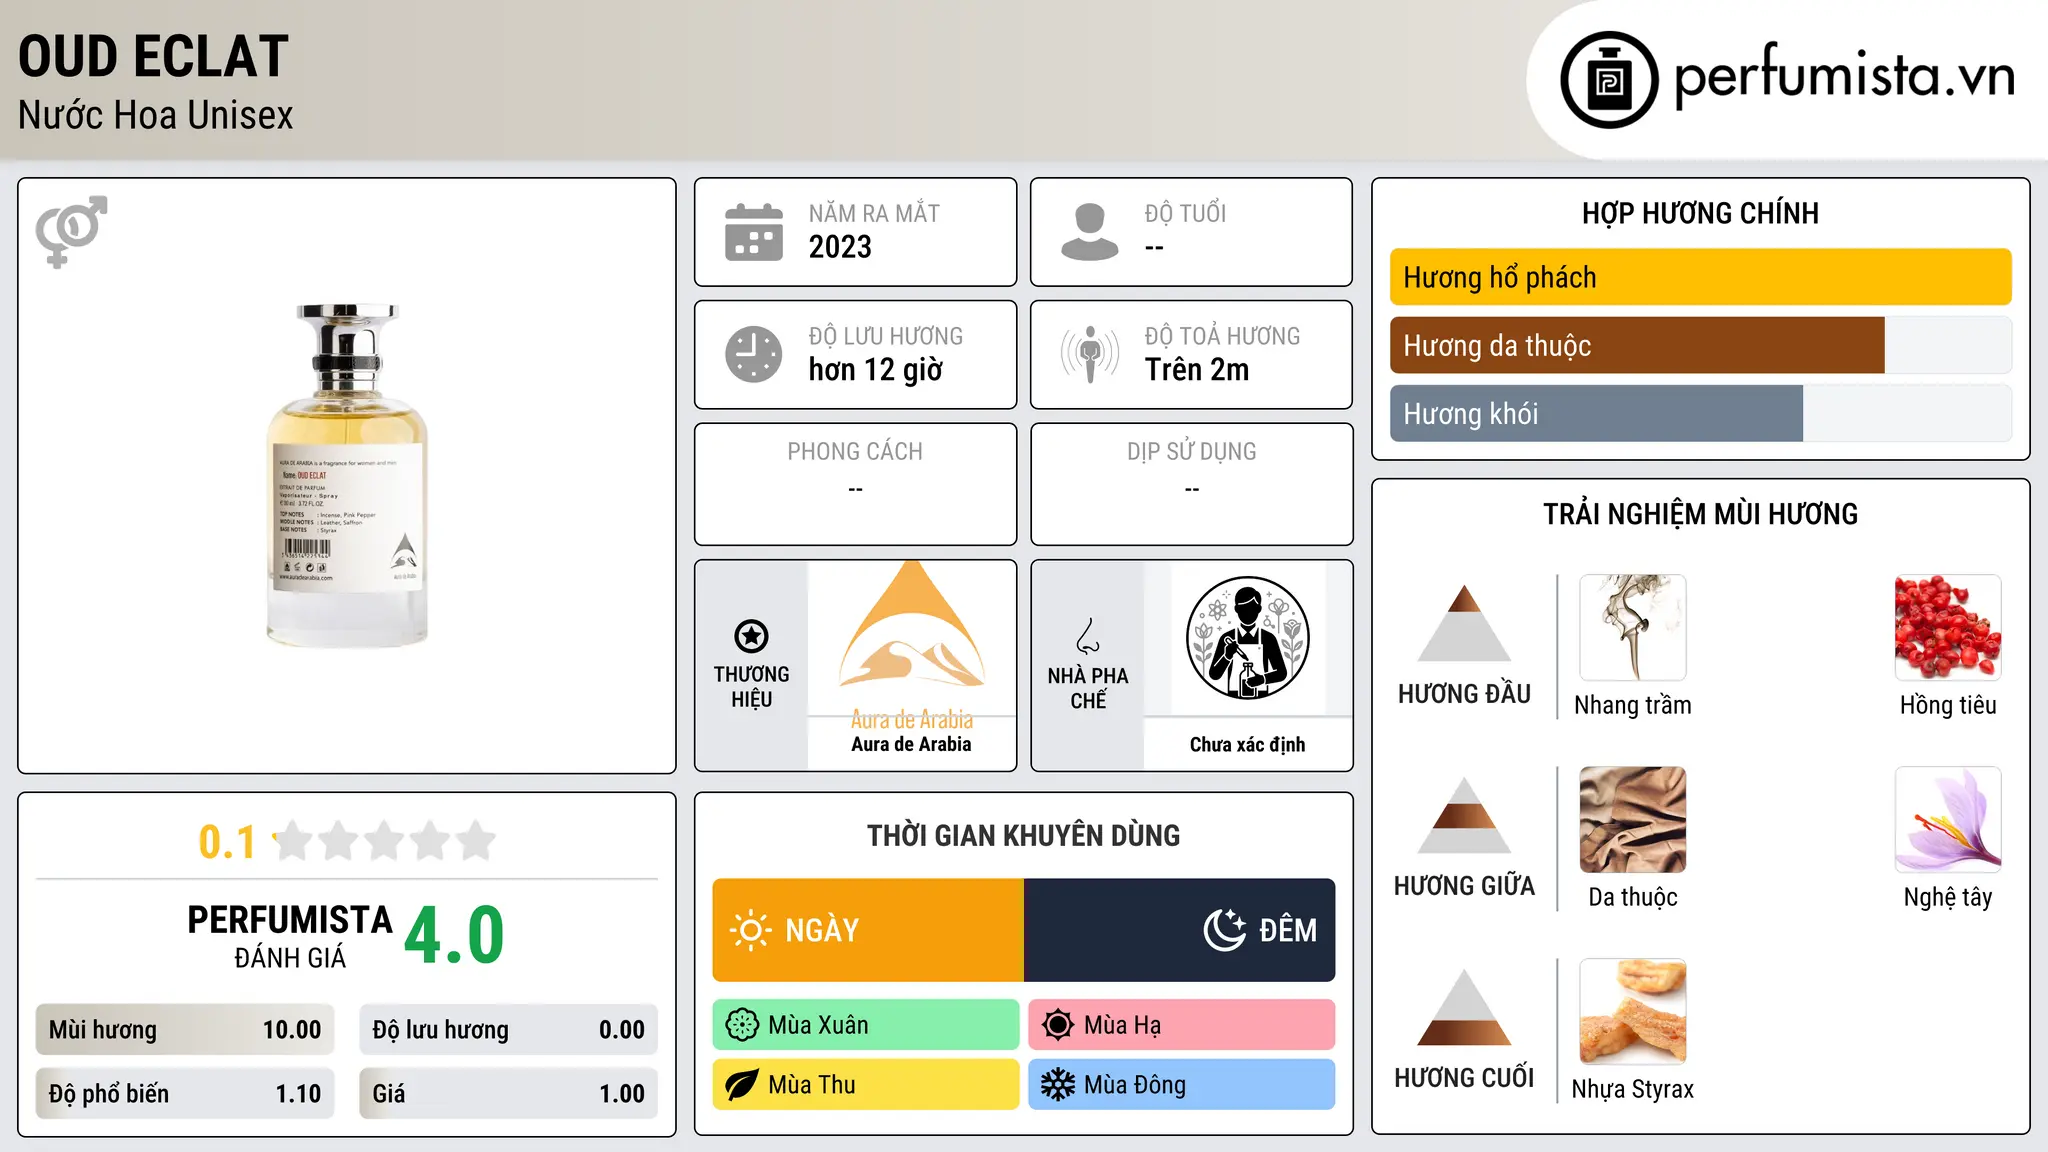Click the Nhựa Styrax resin image

coord(1633,1012)
